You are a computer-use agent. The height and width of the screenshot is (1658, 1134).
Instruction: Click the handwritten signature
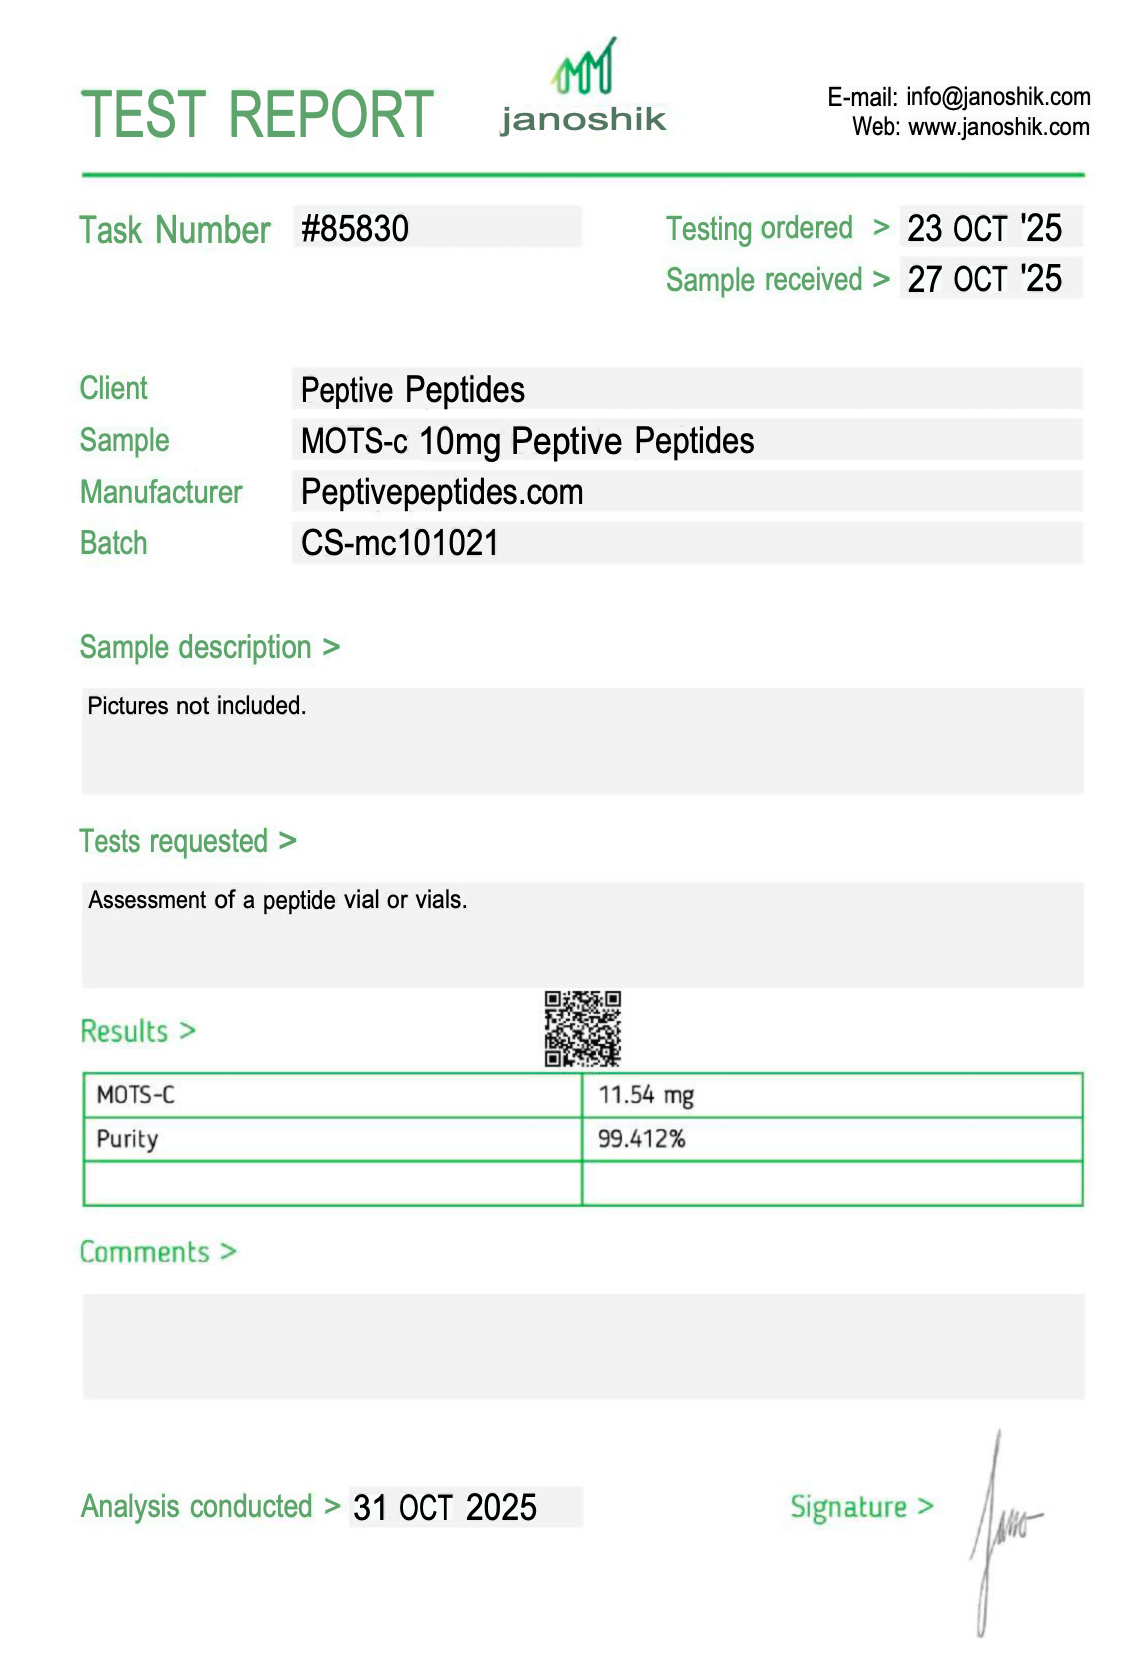click(1000, 1530)
